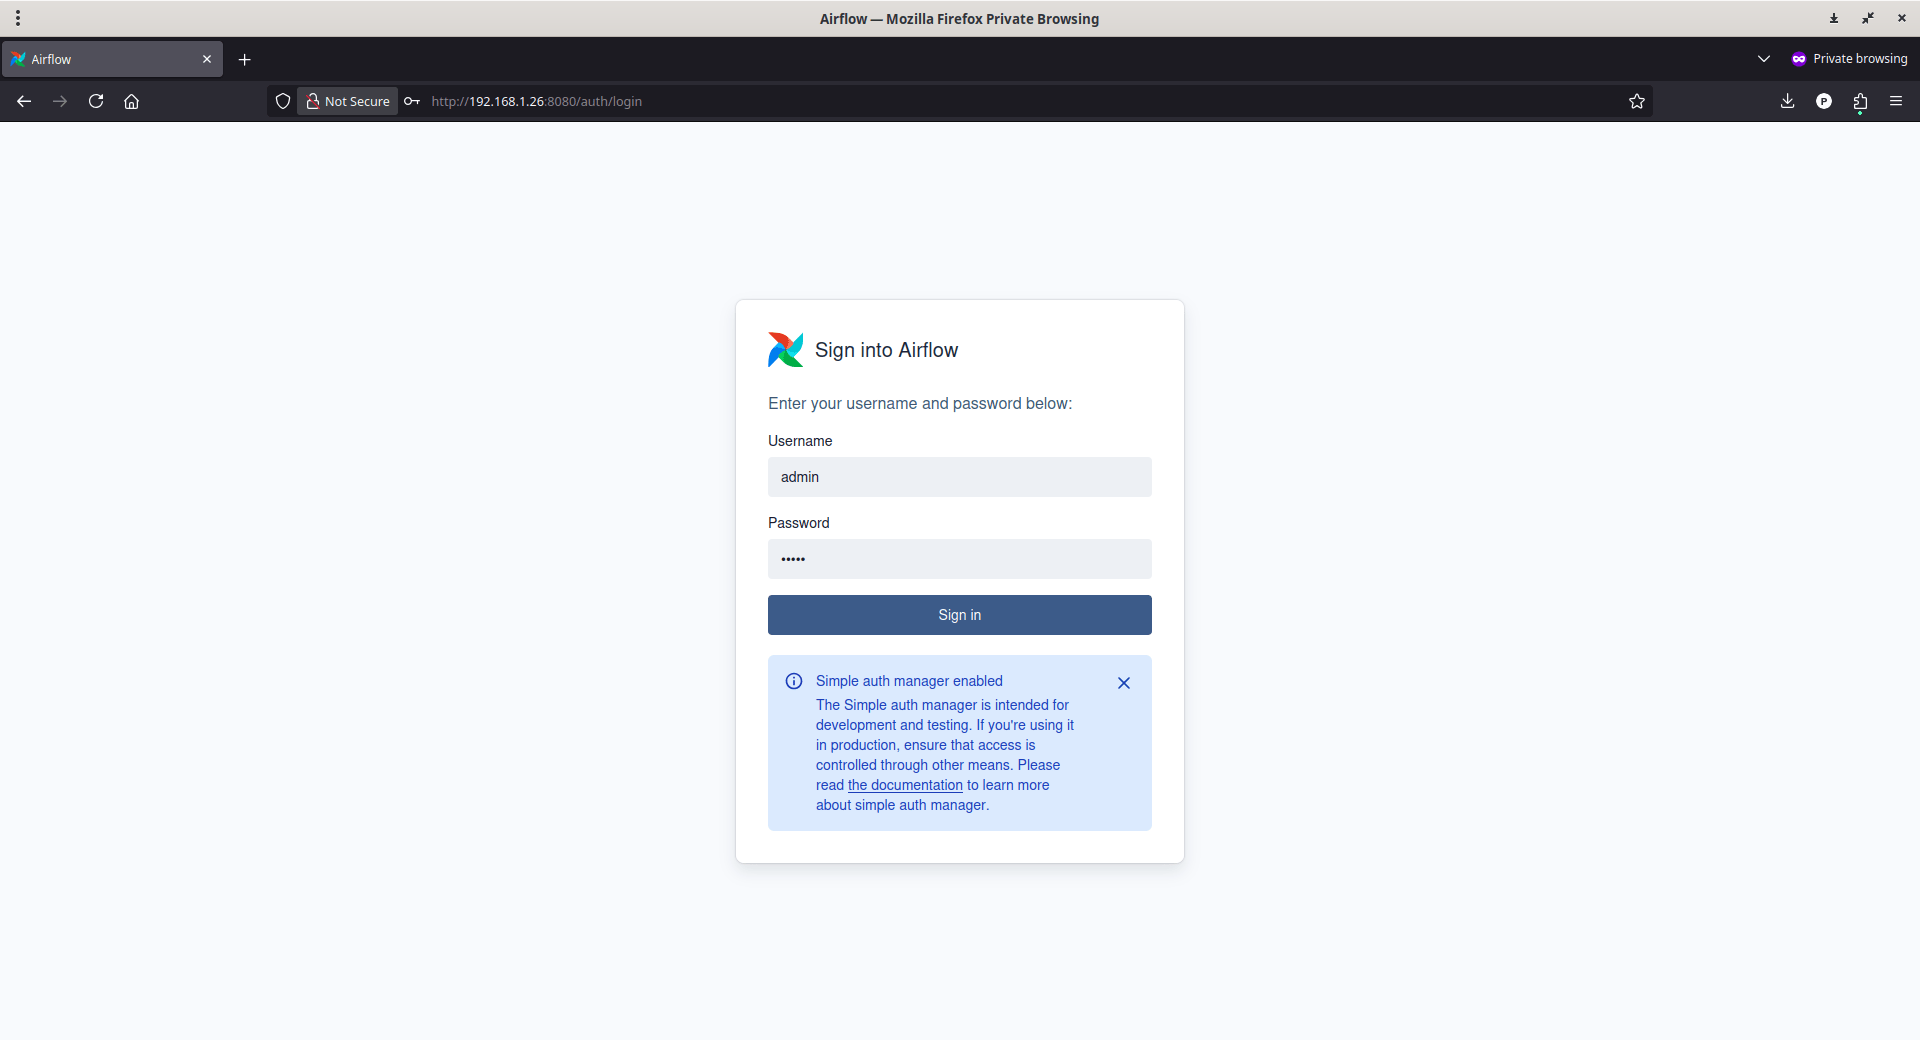Open the documentation link

click(905, 785)
